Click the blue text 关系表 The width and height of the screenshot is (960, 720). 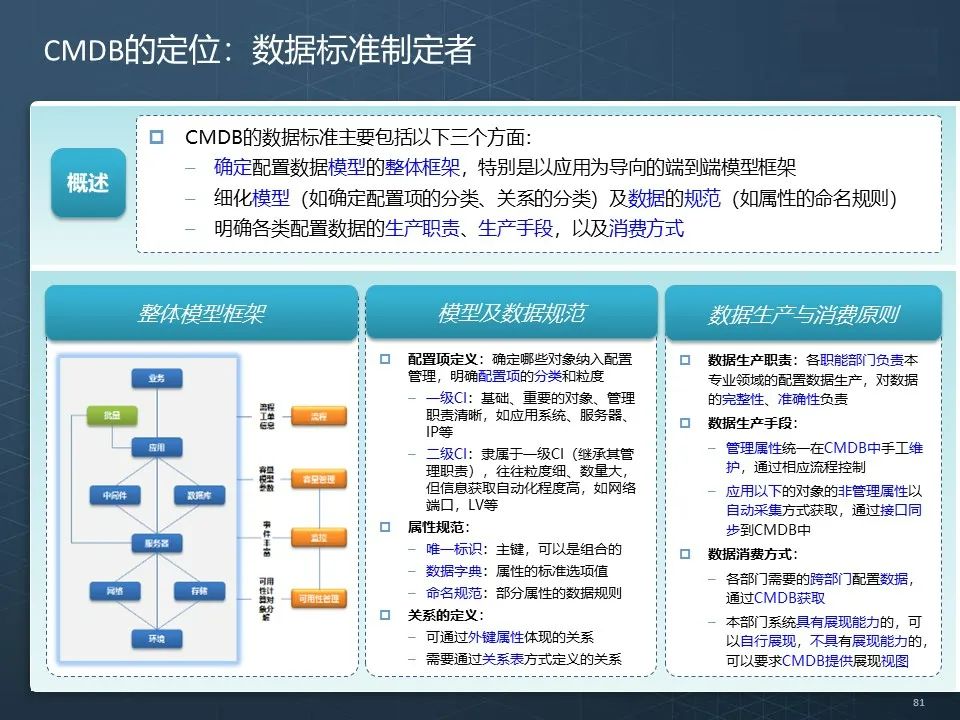pyautogui.click(x=503, y=659)
